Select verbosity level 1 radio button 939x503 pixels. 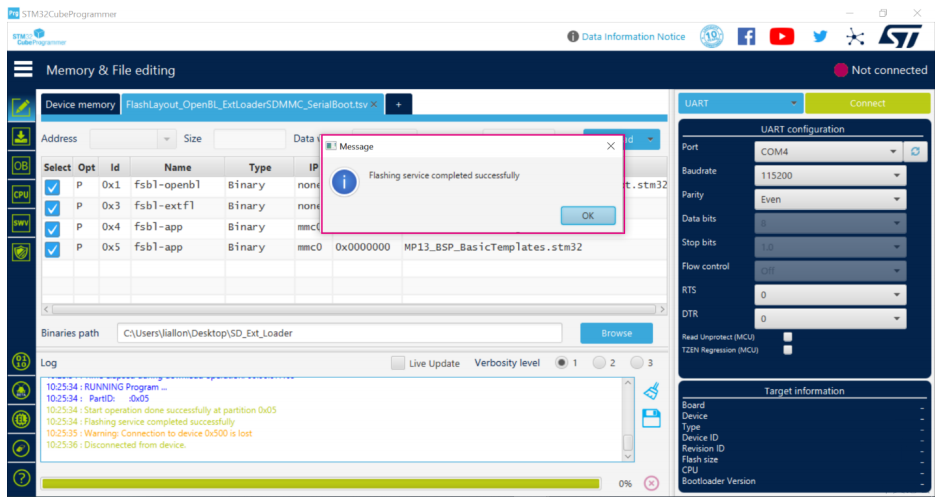(x=562, y=363)
